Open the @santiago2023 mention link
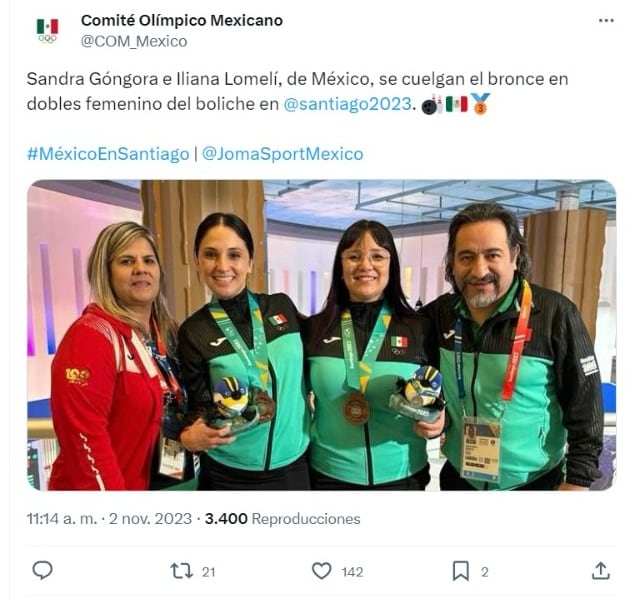This screenshot has width=631, height=601. coord(348,104)
